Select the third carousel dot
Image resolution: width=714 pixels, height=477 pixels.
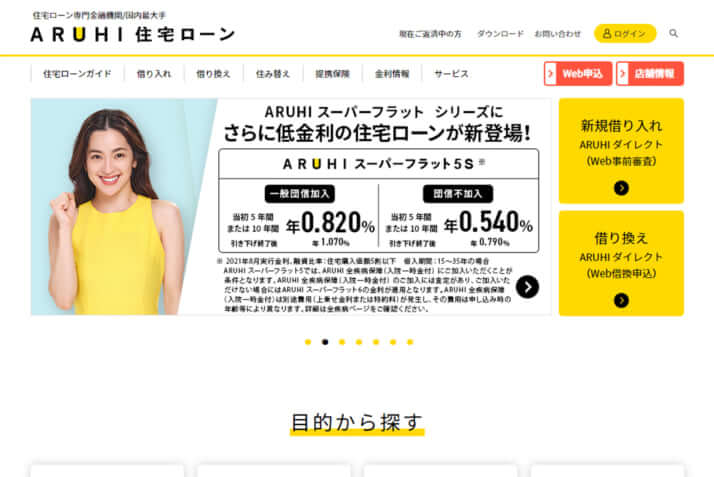342,342
